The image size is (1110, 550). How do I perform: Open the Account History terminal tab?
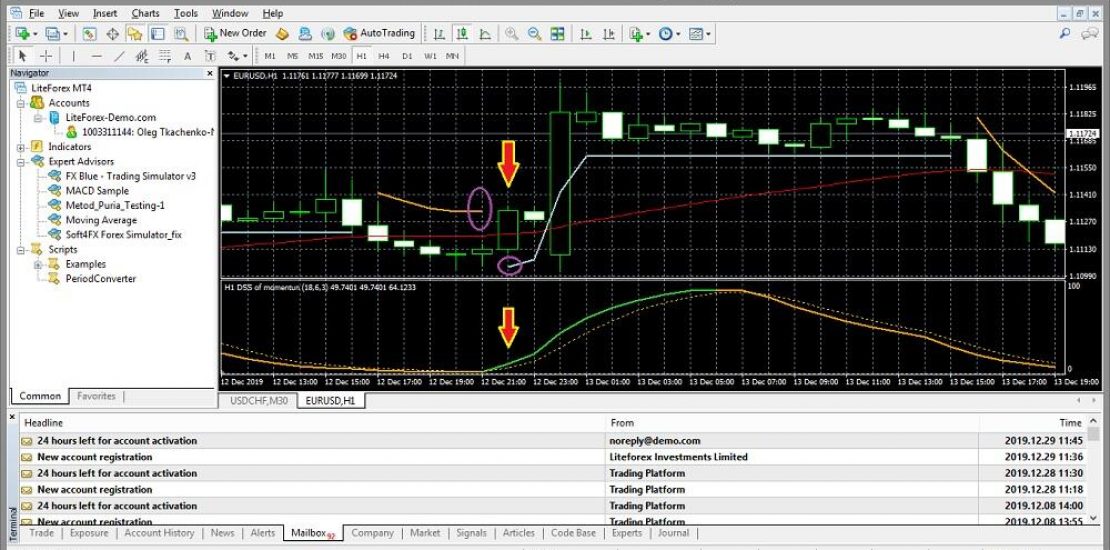(159, 533)
